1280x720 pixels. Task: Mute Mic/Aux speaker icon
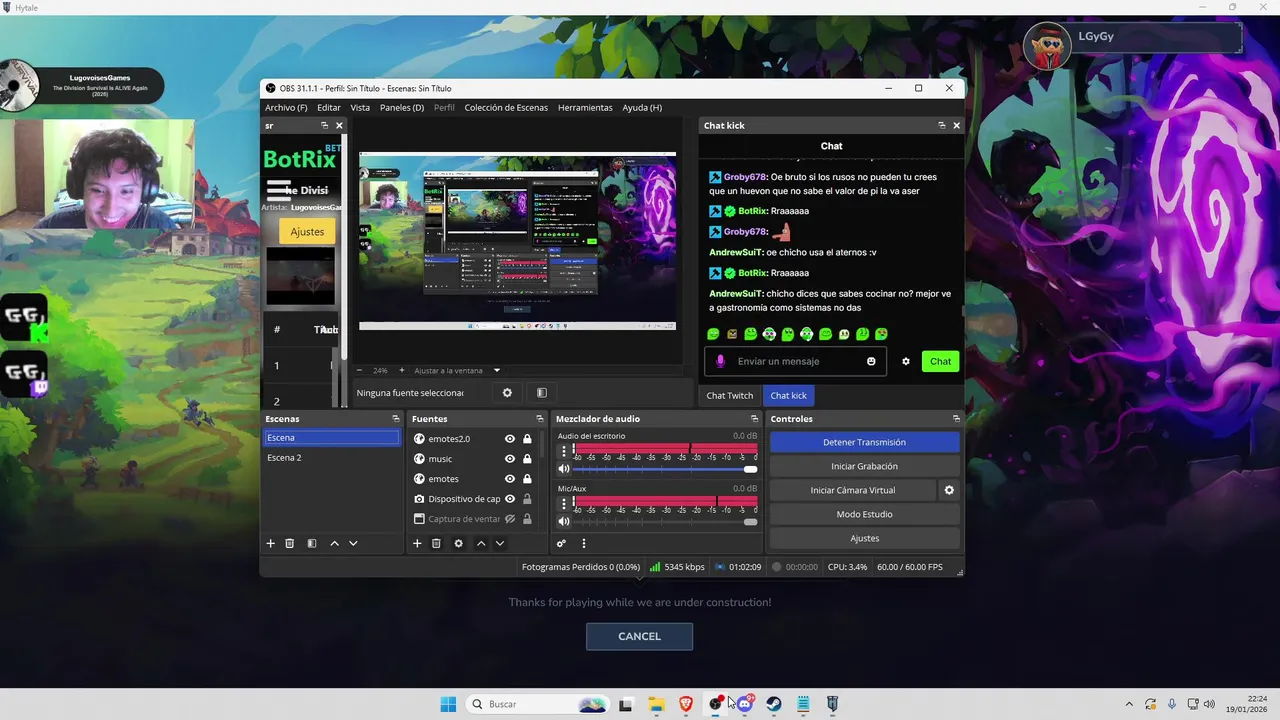(x=564, y=521)
